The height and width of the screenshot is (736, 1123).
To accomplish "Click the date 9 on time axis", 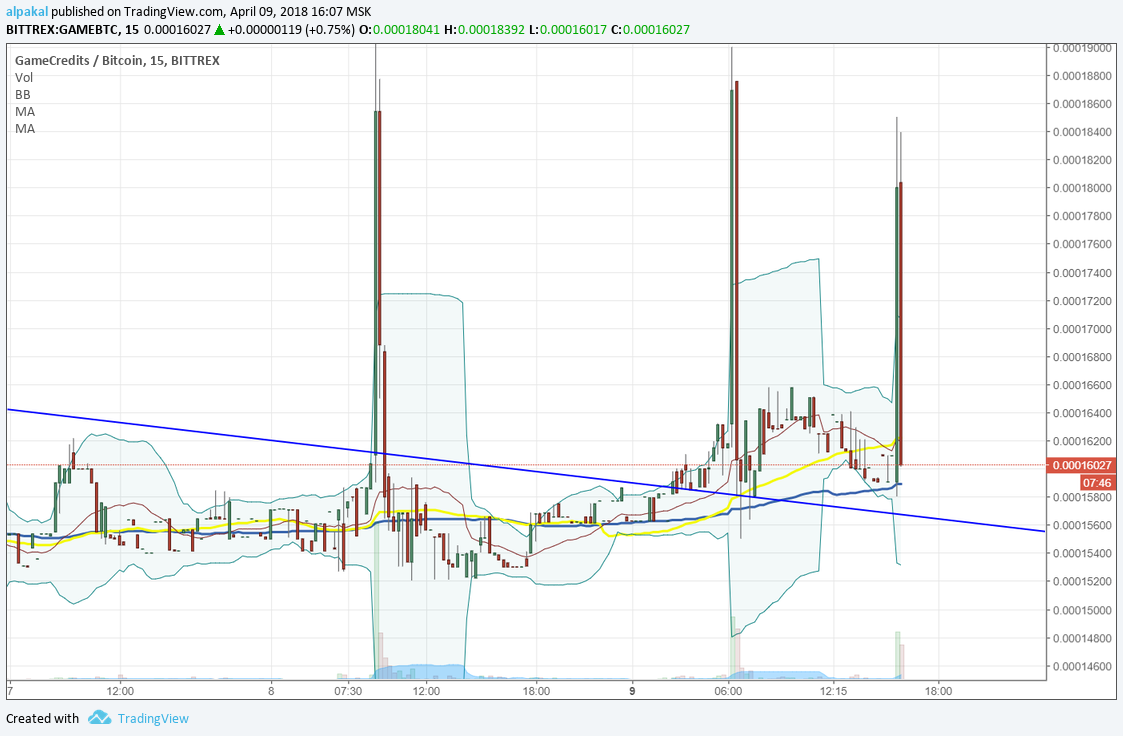I will coord(632,691).
